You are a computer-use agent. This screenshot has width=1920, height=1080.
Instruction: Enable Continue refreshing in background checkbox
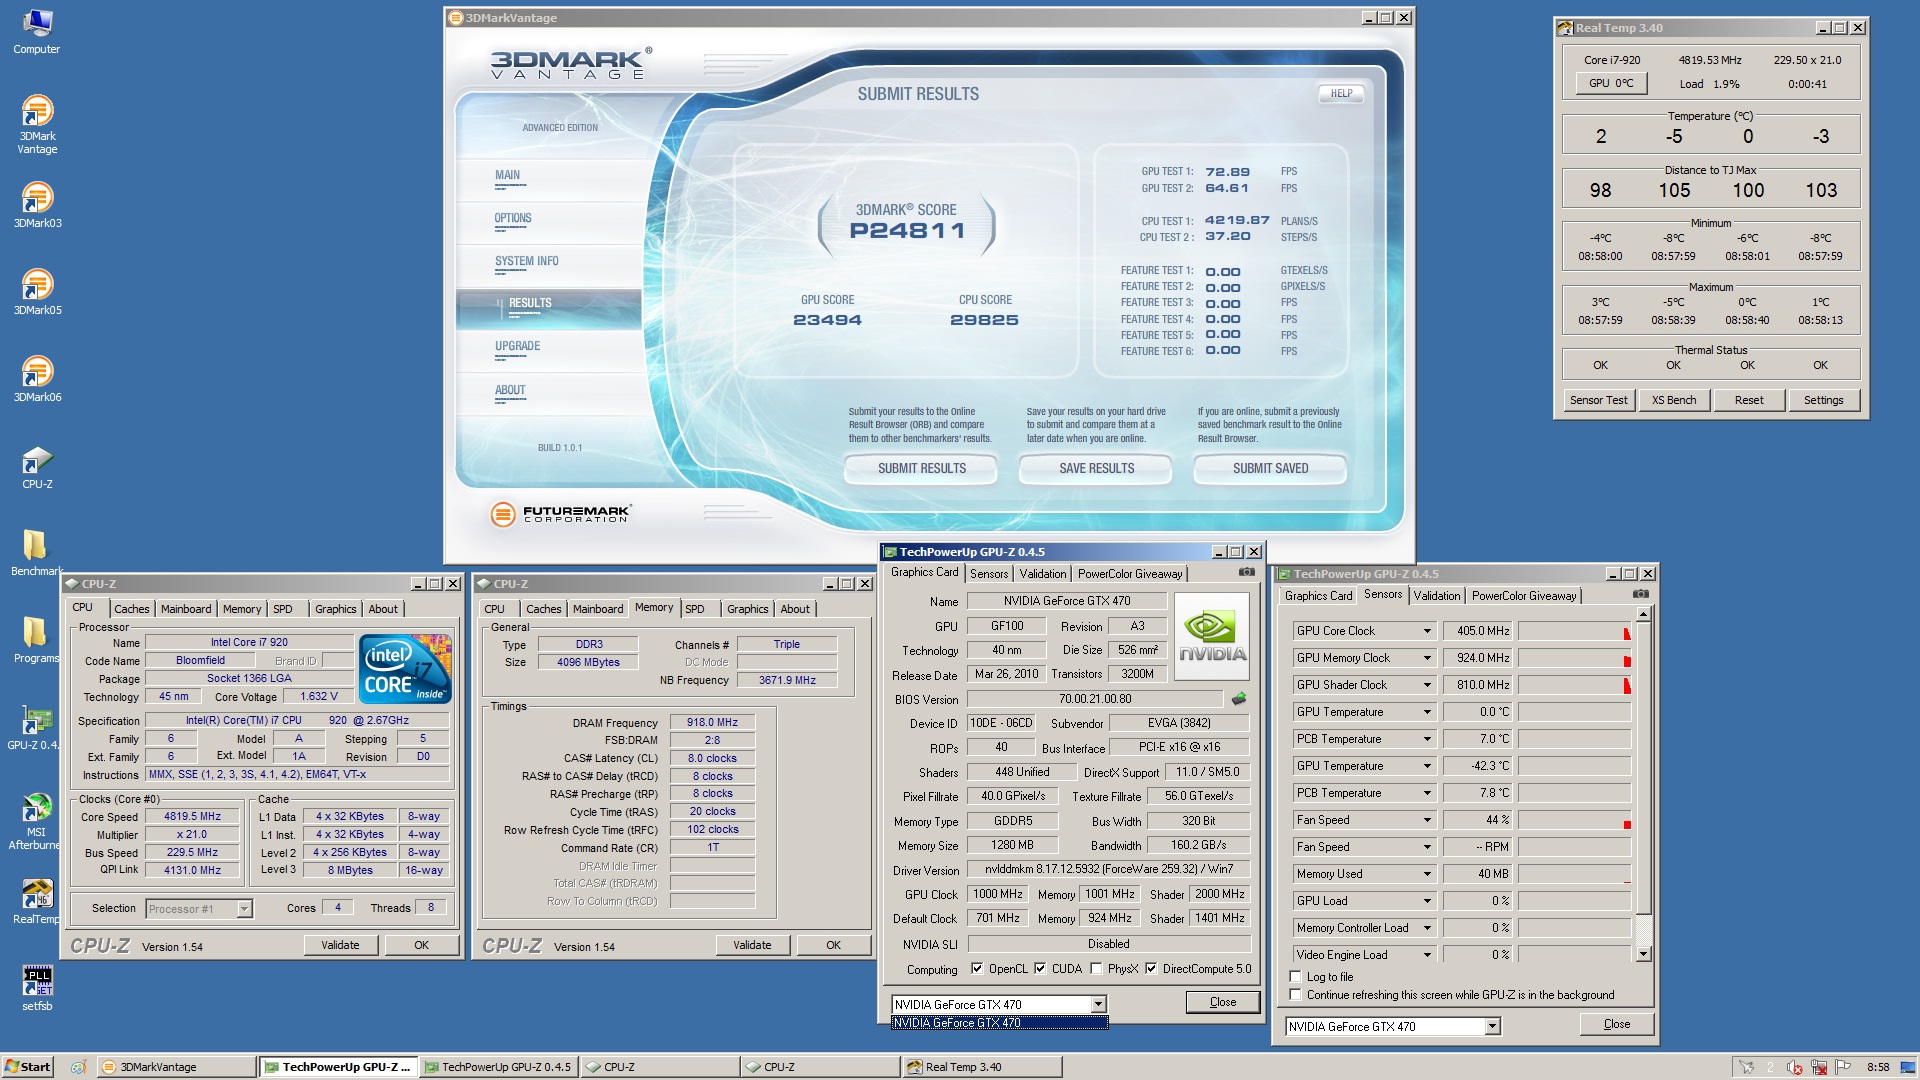(x=1296, y=994)
